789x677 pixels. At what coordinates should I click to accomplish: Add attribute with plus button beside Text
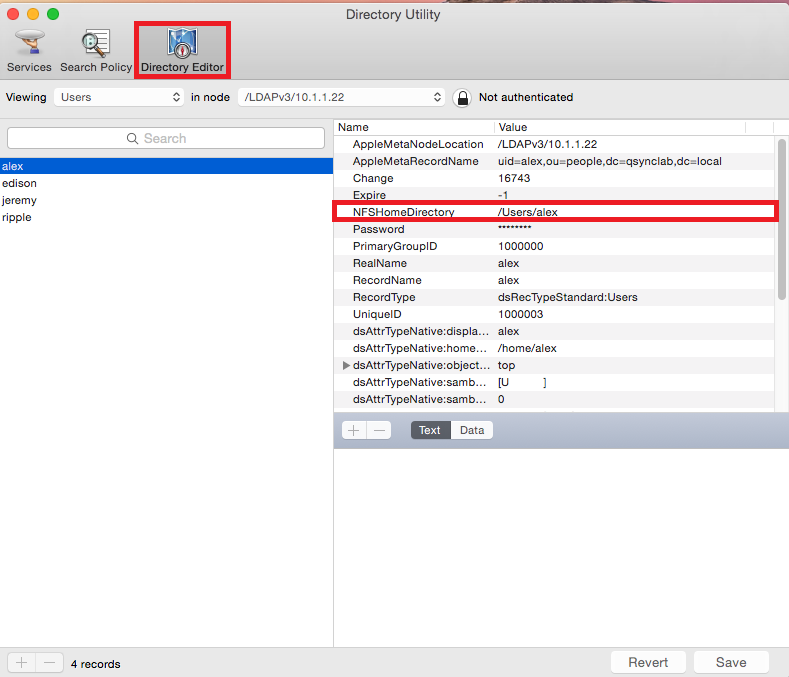[354, 430]
